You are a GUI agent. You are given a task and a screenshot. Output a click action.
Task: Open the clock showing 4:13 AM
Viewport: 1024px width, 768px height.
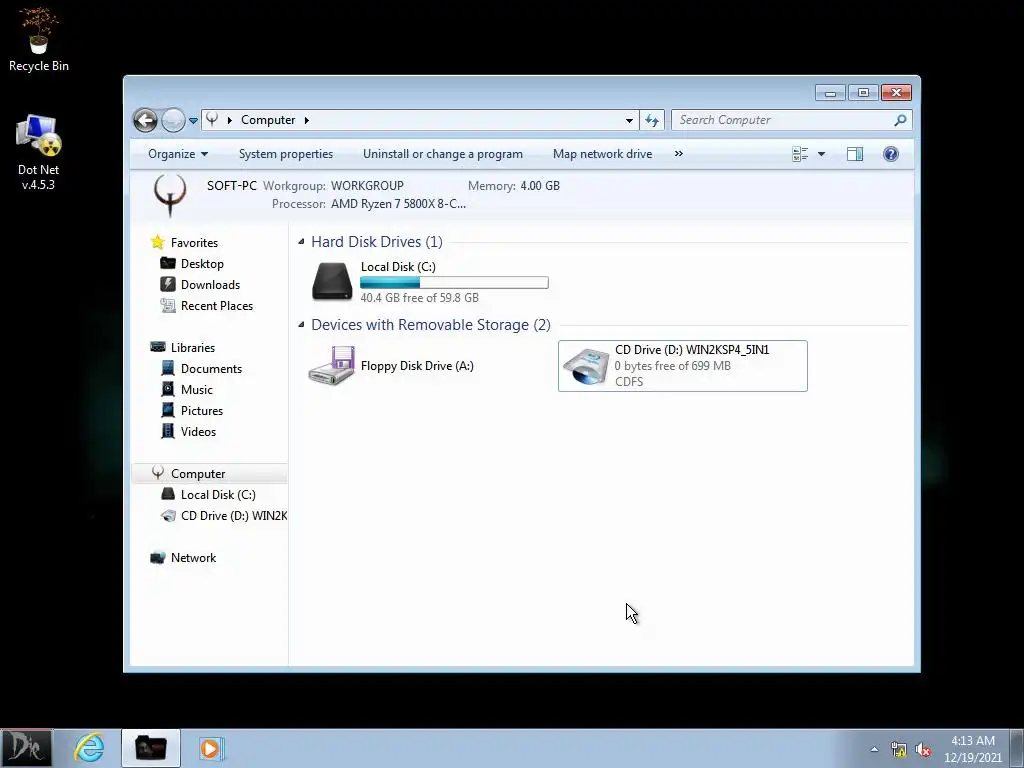tap(972, 748)
